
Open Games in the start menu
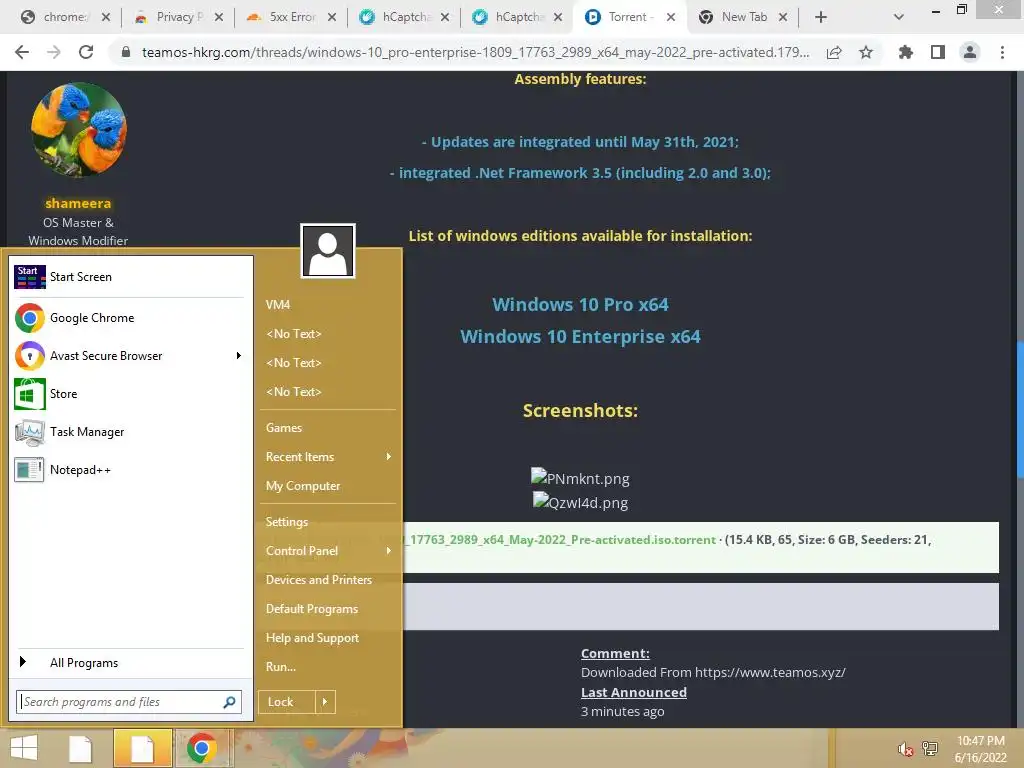click(x=283, y=428)
